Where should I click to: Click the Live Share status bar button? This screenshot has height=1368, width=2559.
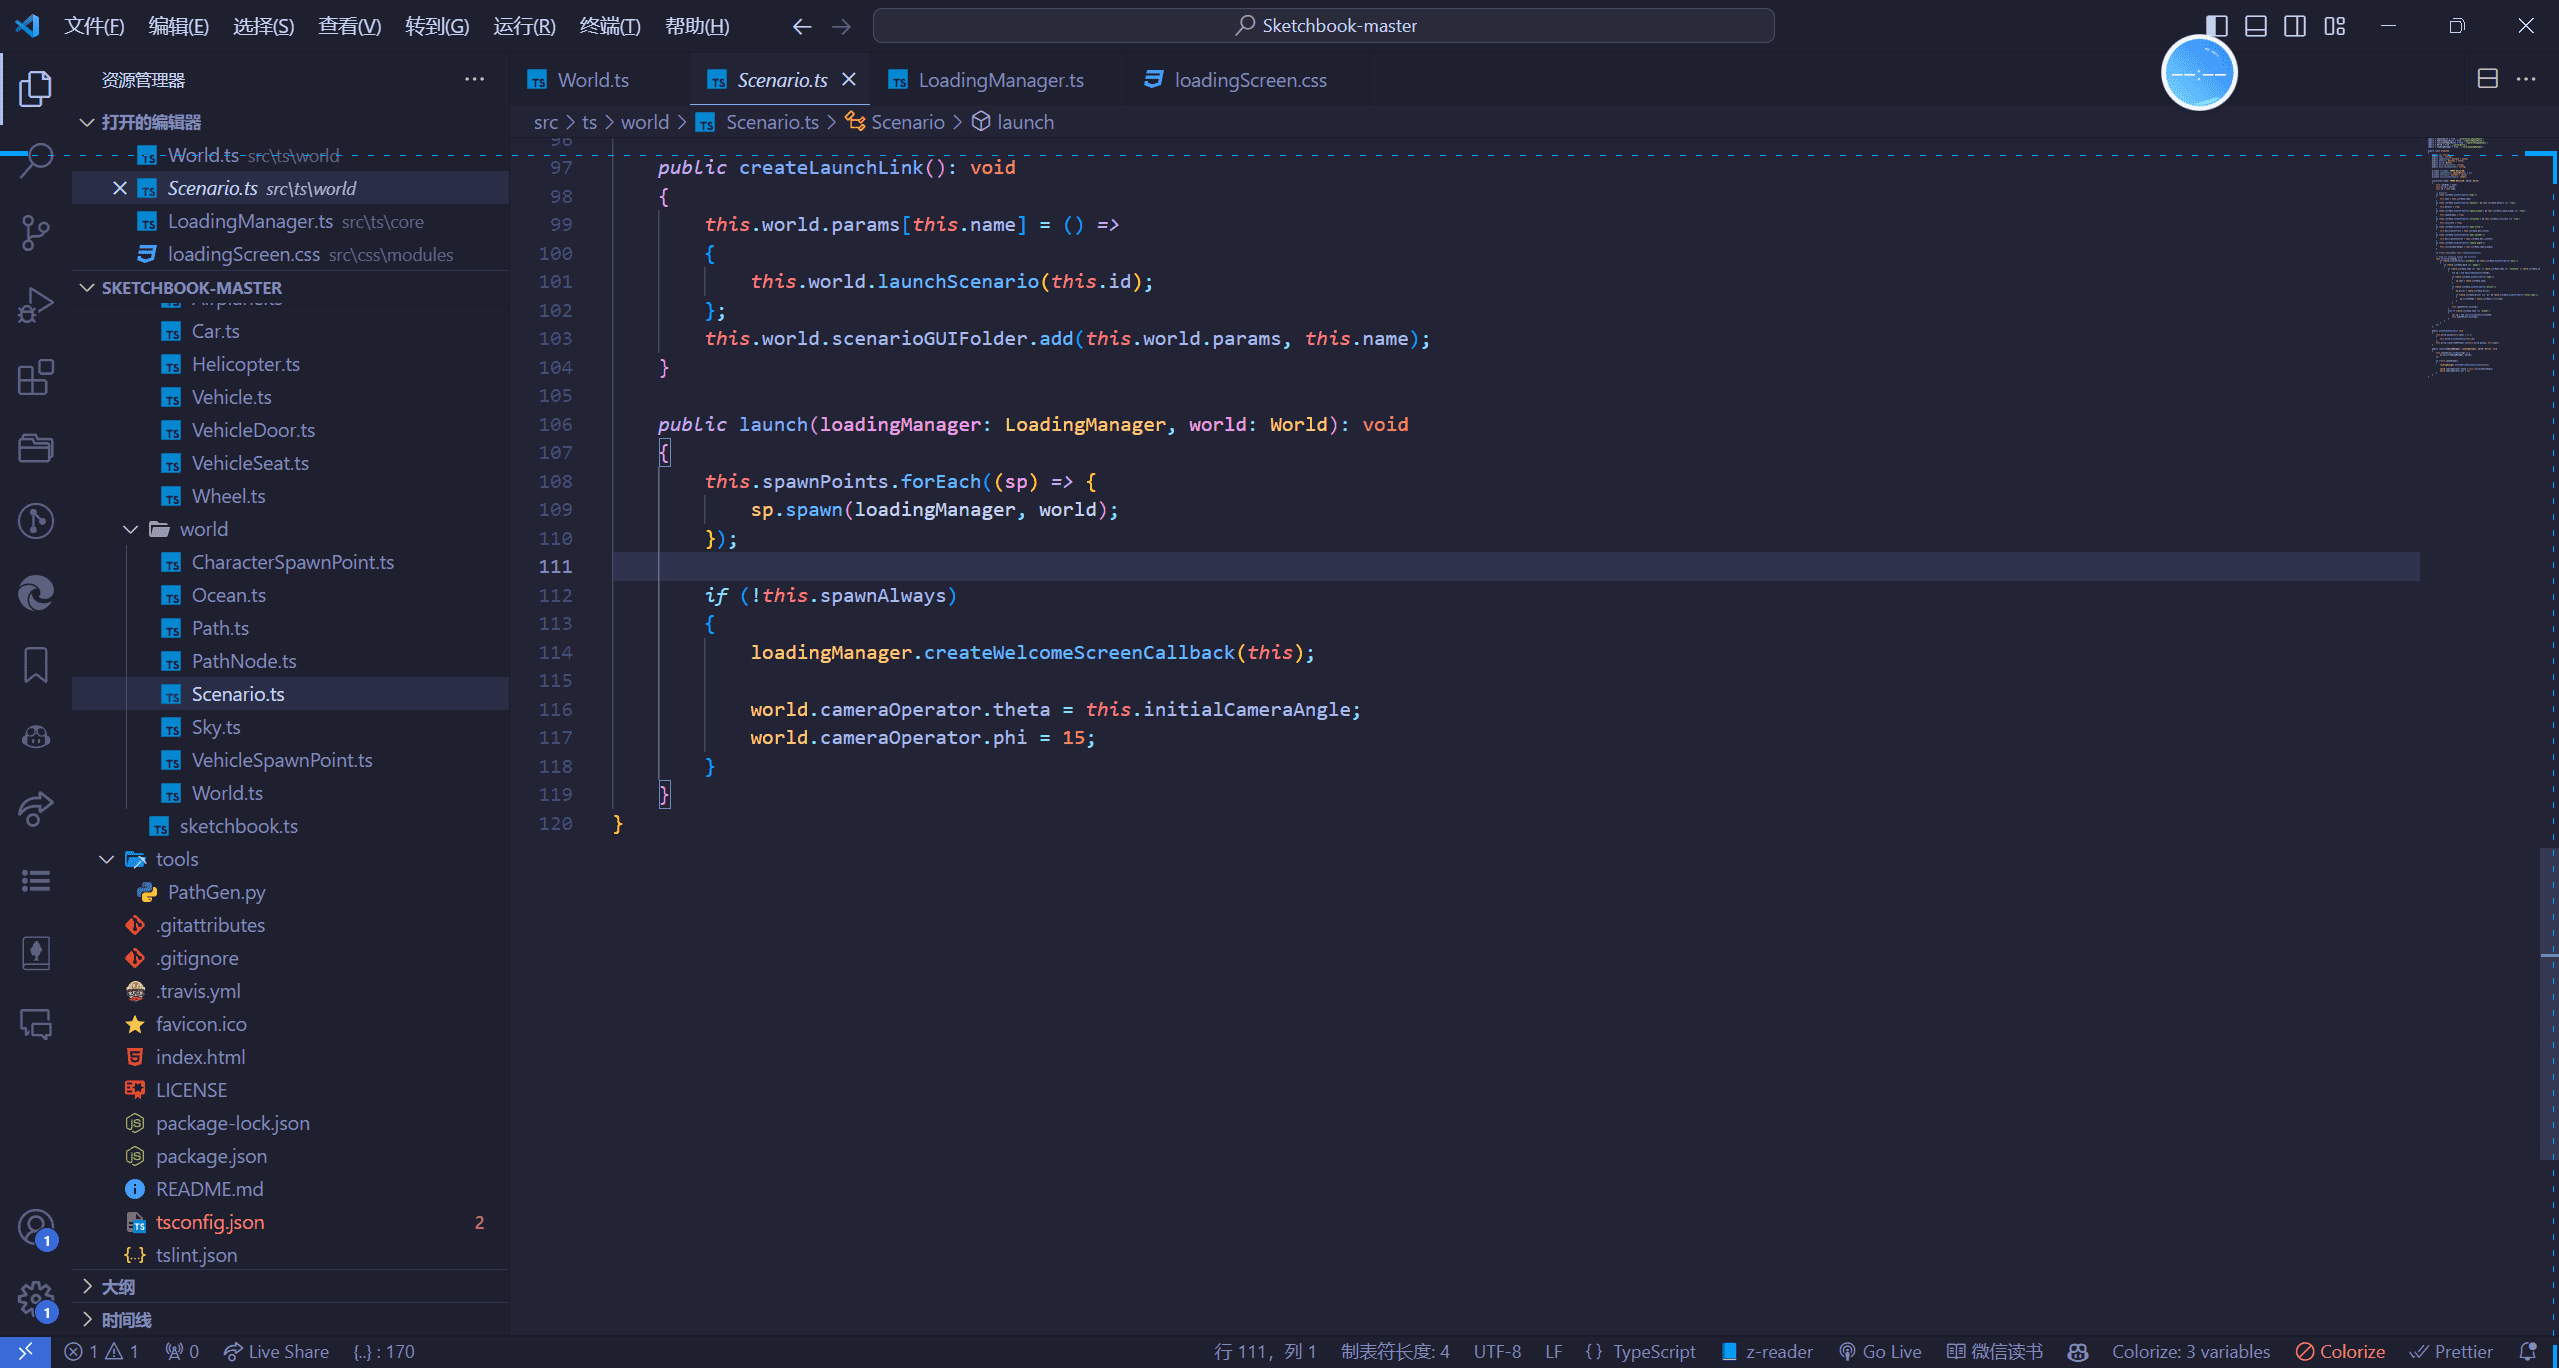[x=277, y=1351]
